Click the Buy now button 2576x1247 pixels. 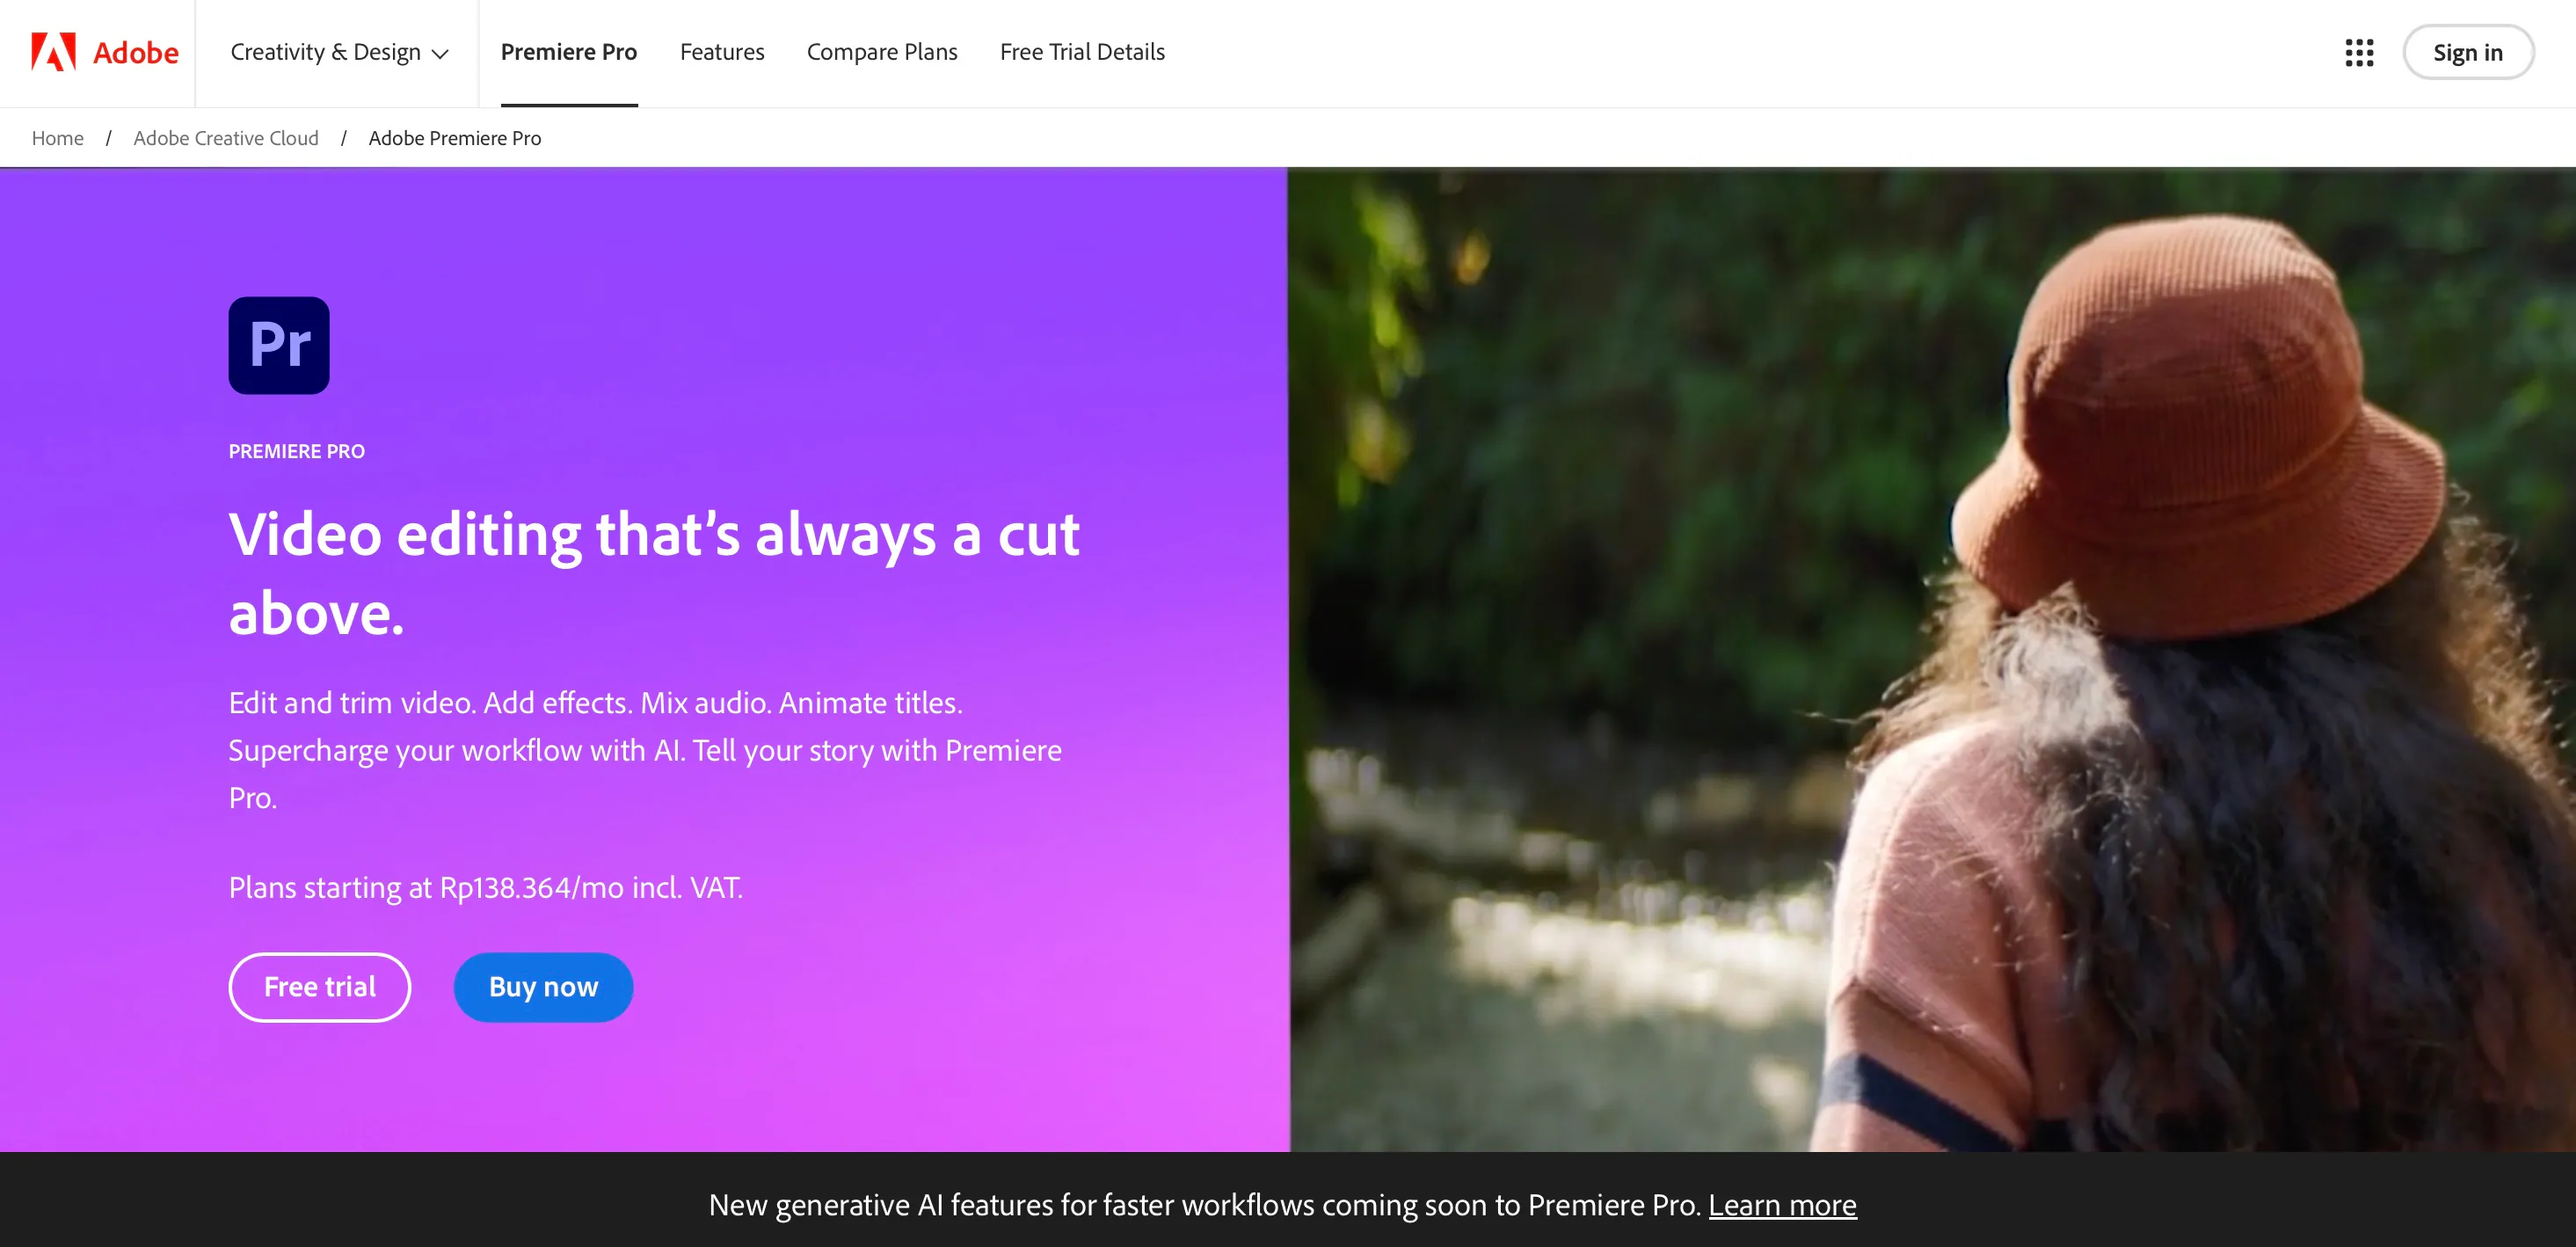pos(544,986)
